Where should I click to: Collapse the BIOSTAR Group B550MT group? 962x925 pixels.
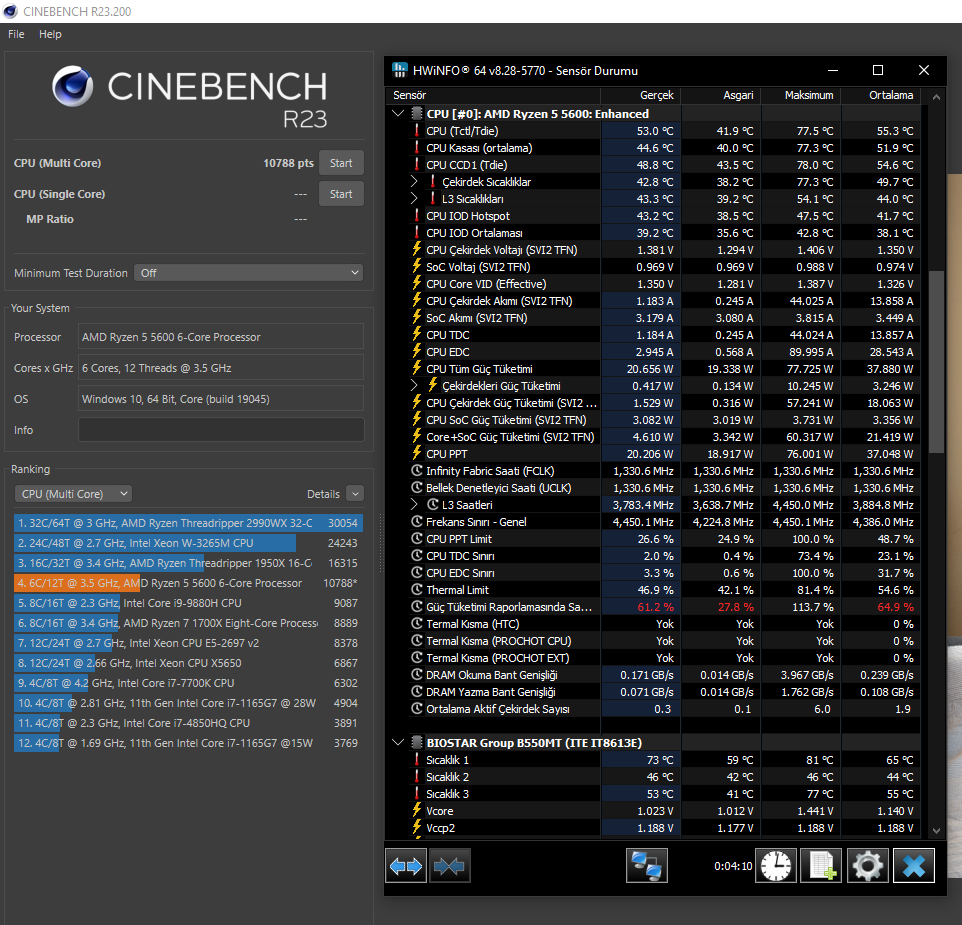coord(398,742)
